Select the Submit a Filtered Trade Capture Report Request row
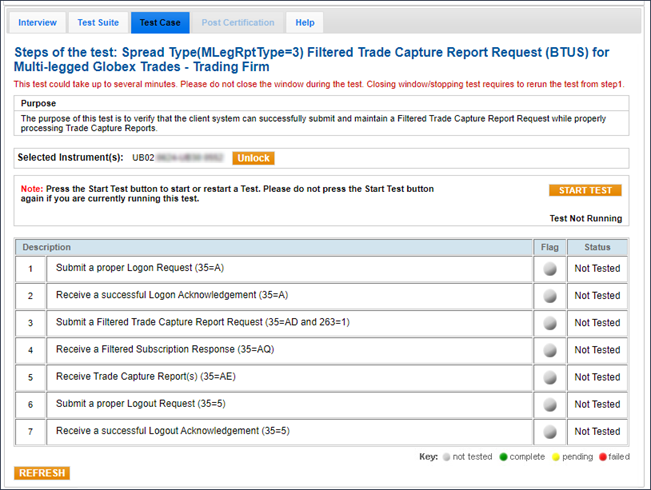The image size is (651, 490). [x=290, y=323]
